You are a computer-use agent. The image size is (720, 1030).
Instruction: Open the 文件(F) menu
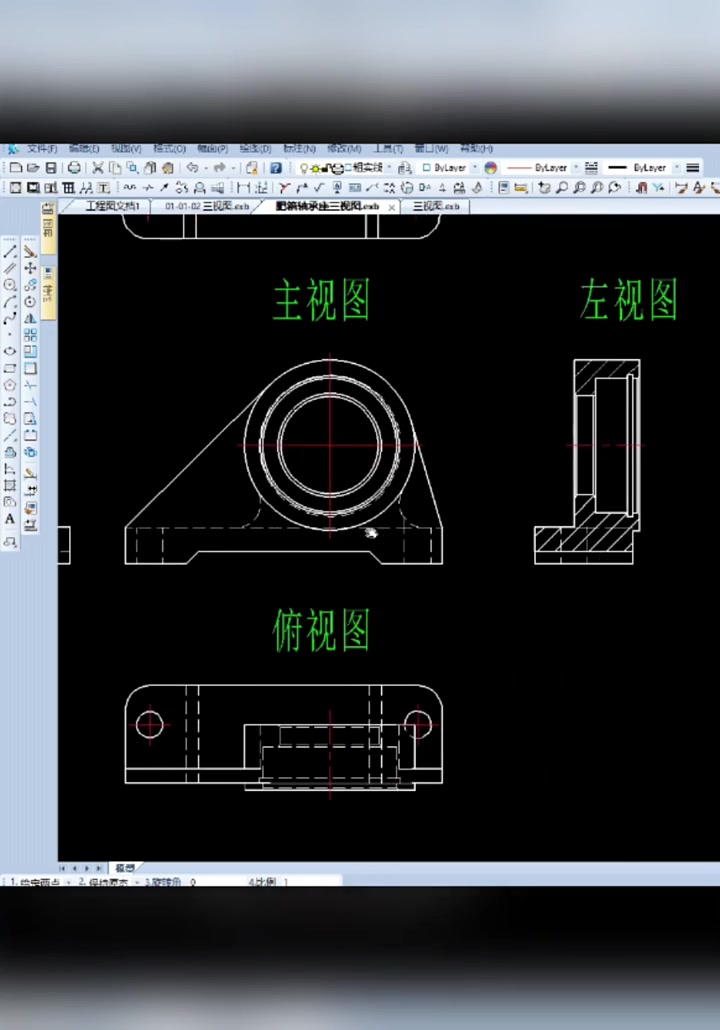42,149
